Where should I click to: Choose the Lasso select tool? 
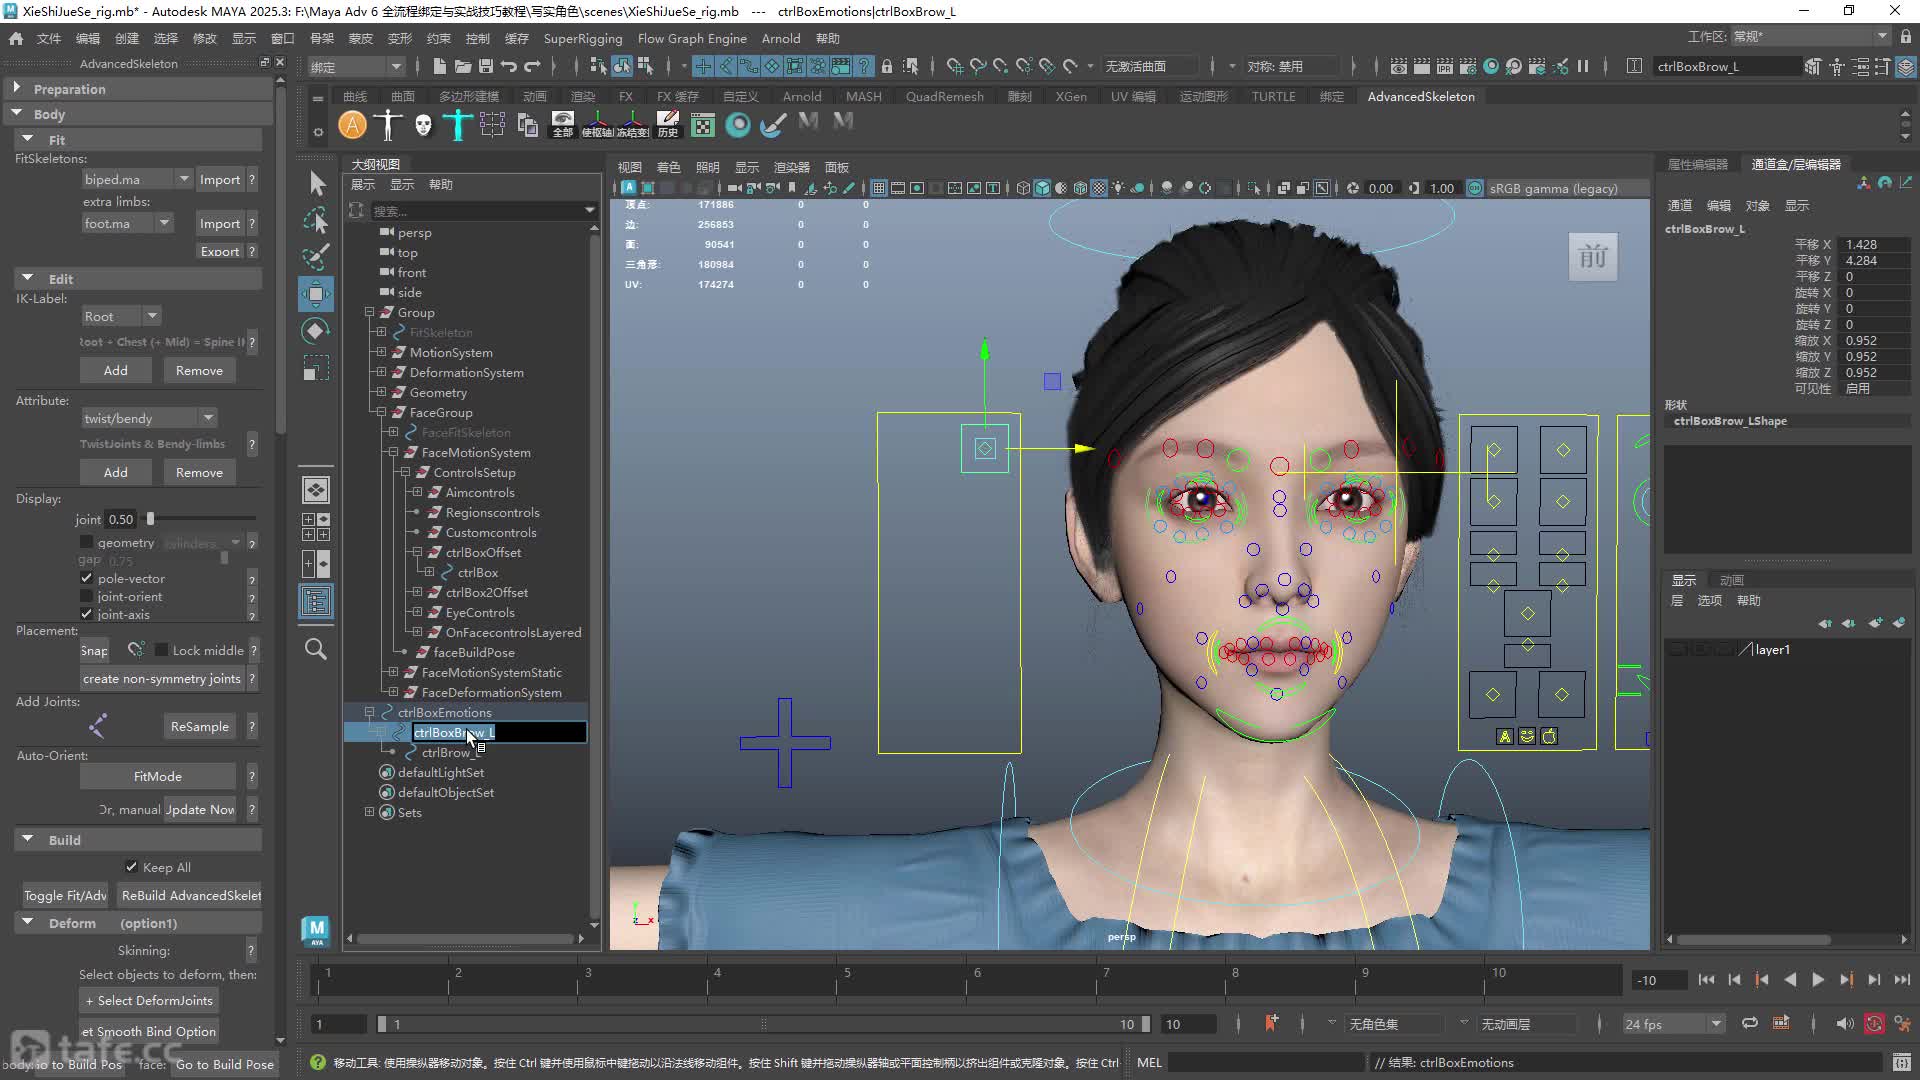(316, 221)
